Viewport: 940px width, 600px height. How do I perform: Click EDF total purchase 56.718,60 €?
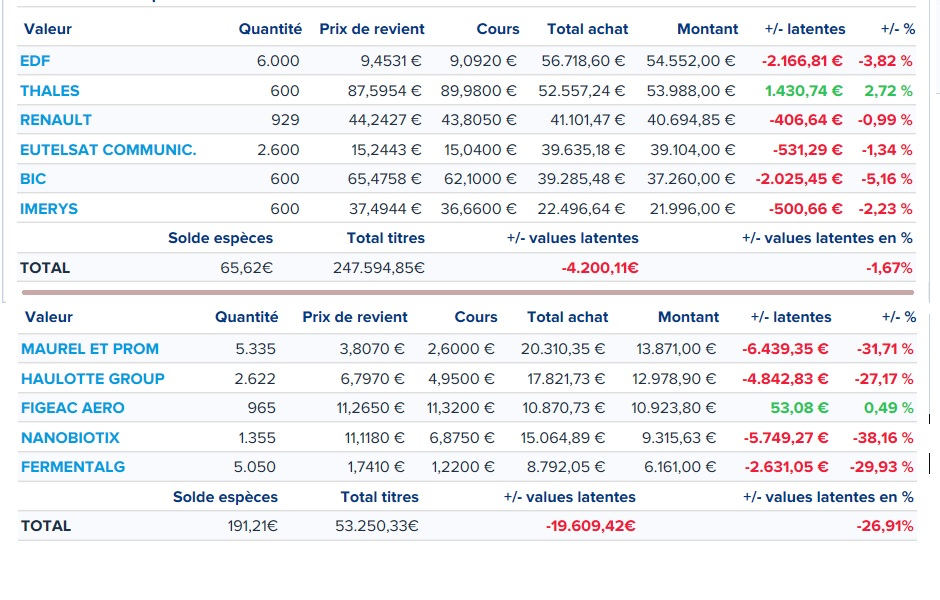(x=583, y=61)
